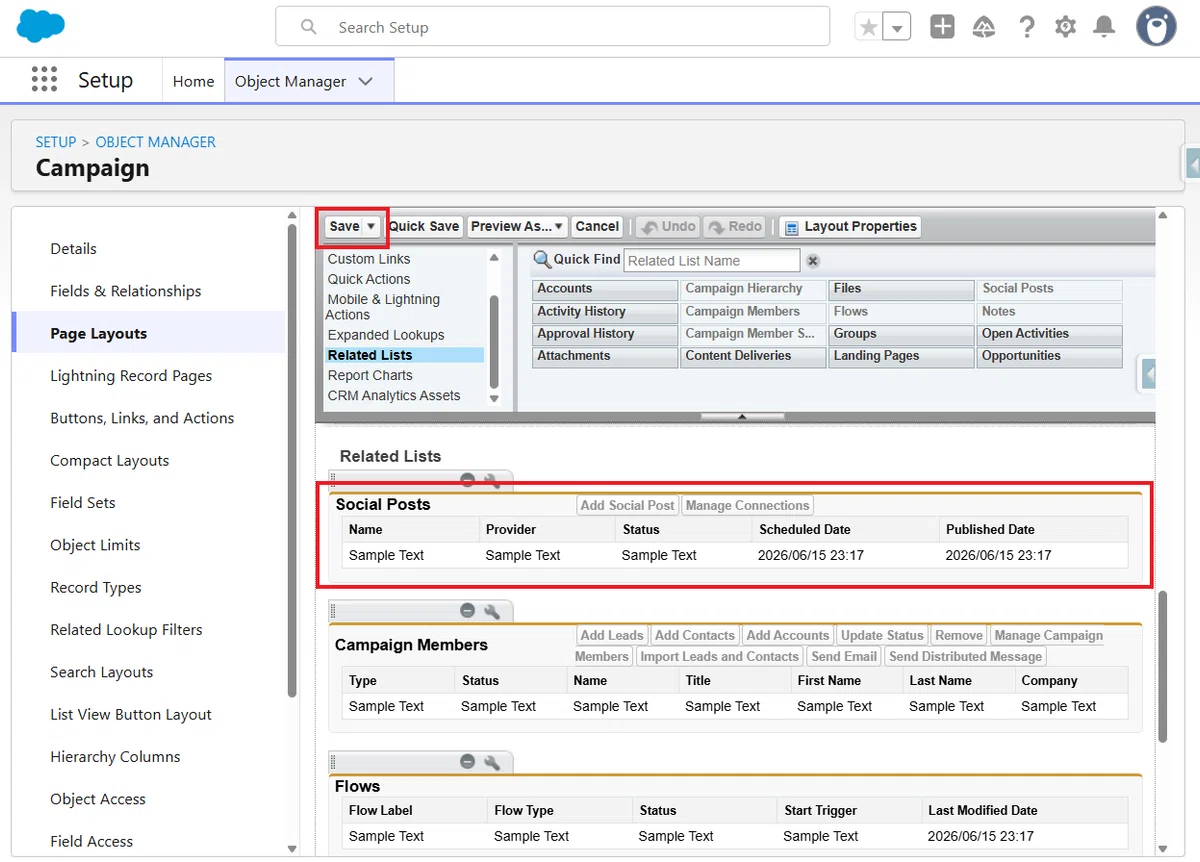Click the Quick Find magnifier icon
The width and height of the screenshot is (1200, 862).
542,260
